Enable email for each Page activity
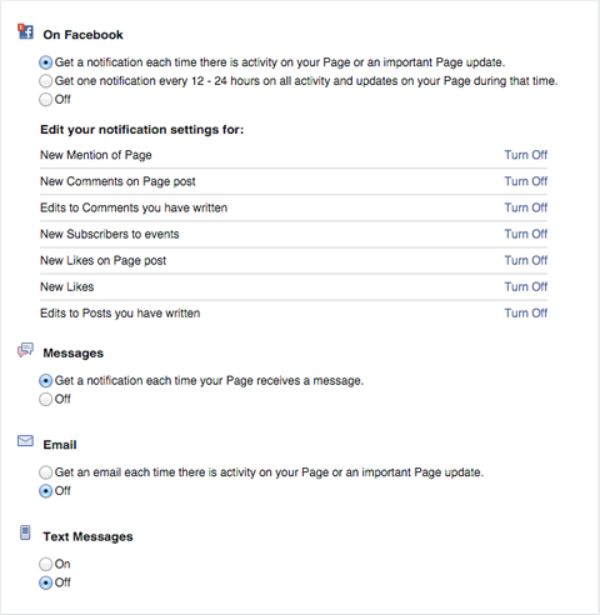600x615 pixels. tap(46, 472)
